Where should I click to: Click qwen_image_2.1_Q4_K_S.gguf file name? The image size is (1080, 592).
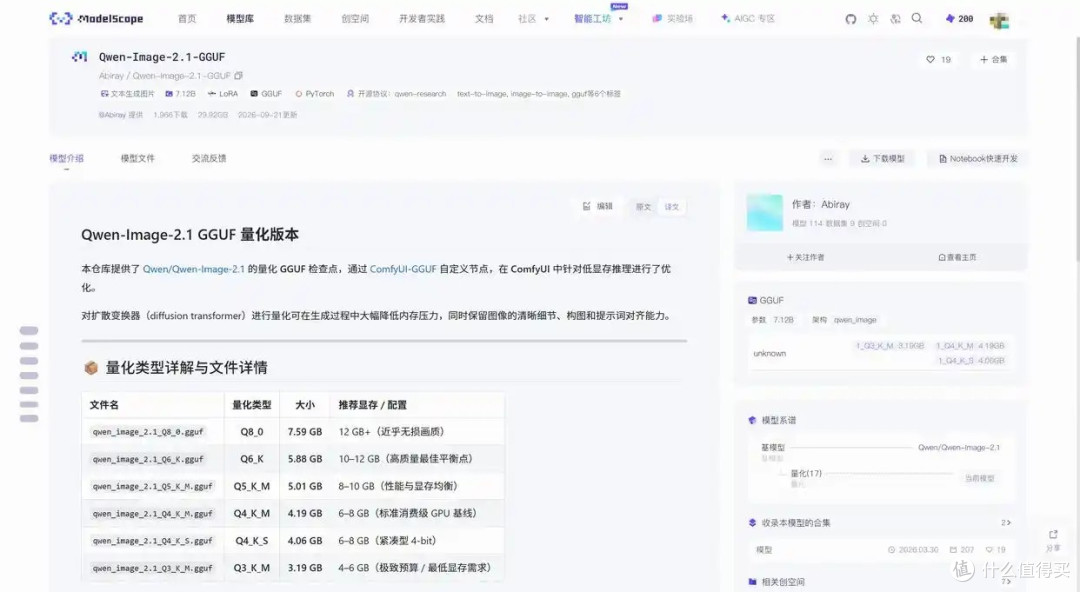pos(153,541)
